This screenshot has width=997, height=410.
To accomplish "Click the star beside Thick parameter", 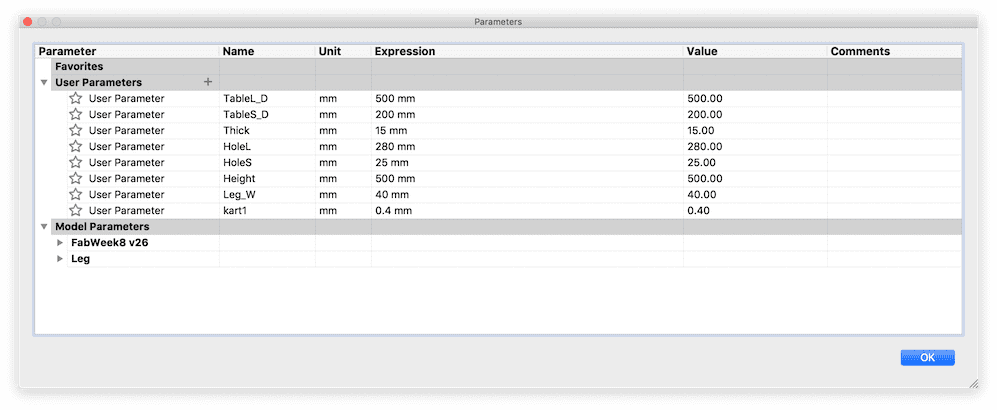I will click(75, 131).
